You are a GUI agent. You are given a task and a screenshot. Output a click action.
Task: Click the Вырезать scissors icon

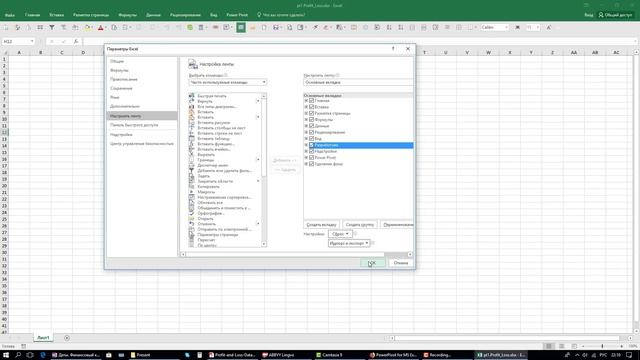coord(191,154)
